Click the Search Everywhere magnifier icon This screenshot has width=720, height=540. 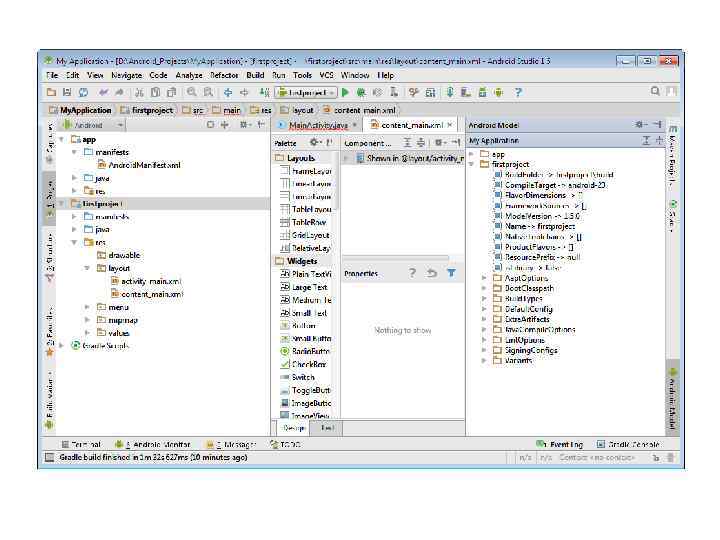(655, 91)
